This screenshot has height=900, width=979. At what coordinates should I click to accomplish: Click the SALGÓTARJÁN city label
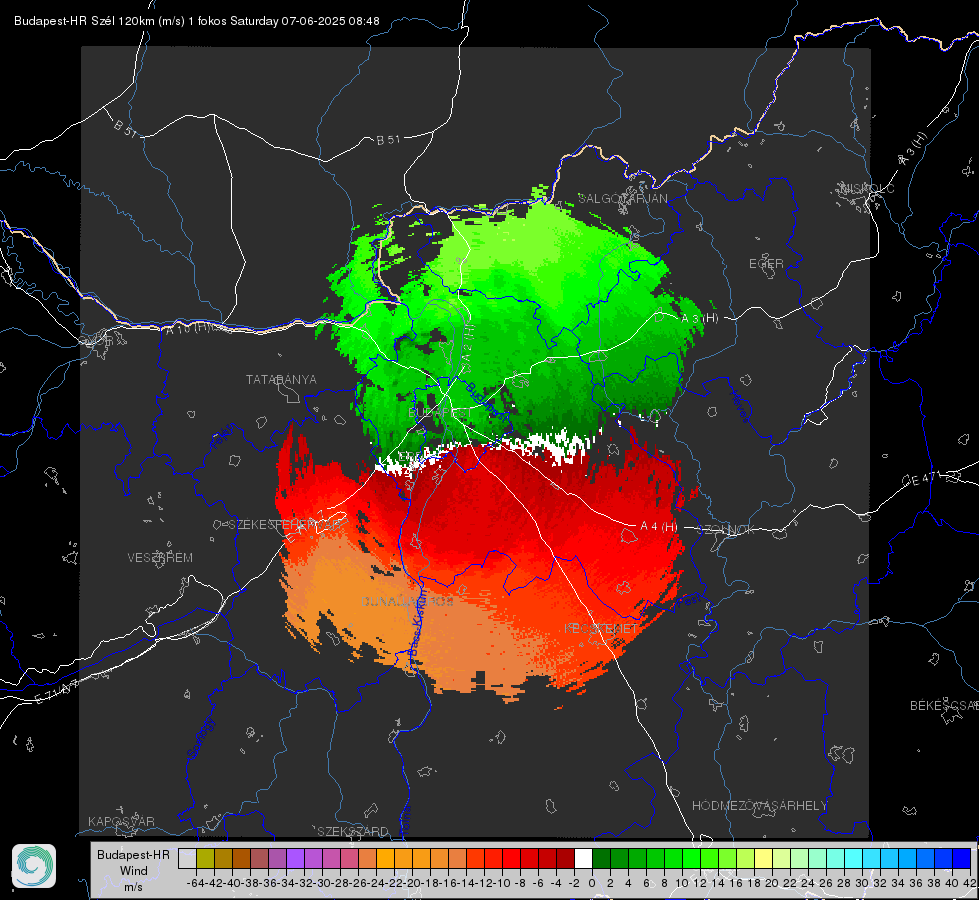tap(622, 199)
